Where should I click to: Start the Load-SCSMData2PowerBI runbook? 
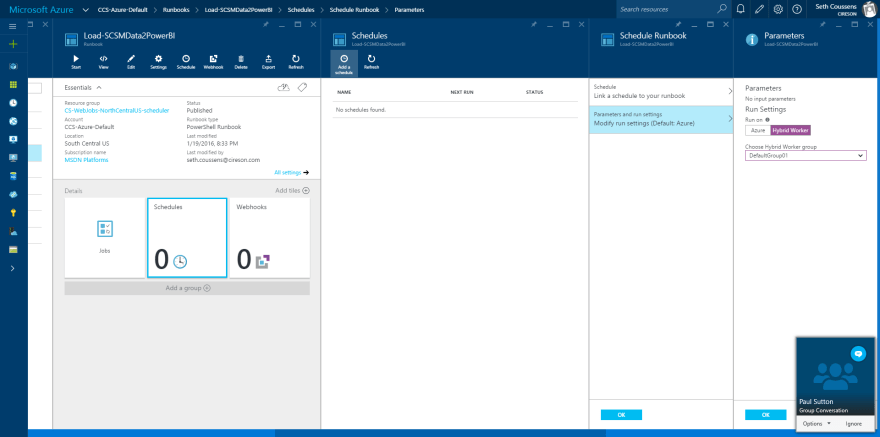click(x=77, y=62)
